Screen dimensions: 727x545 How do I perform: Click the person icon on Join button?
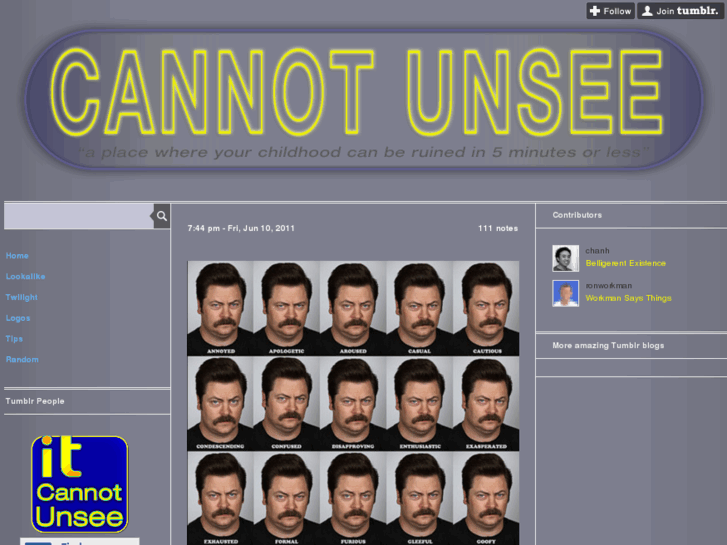pos(647,11)
